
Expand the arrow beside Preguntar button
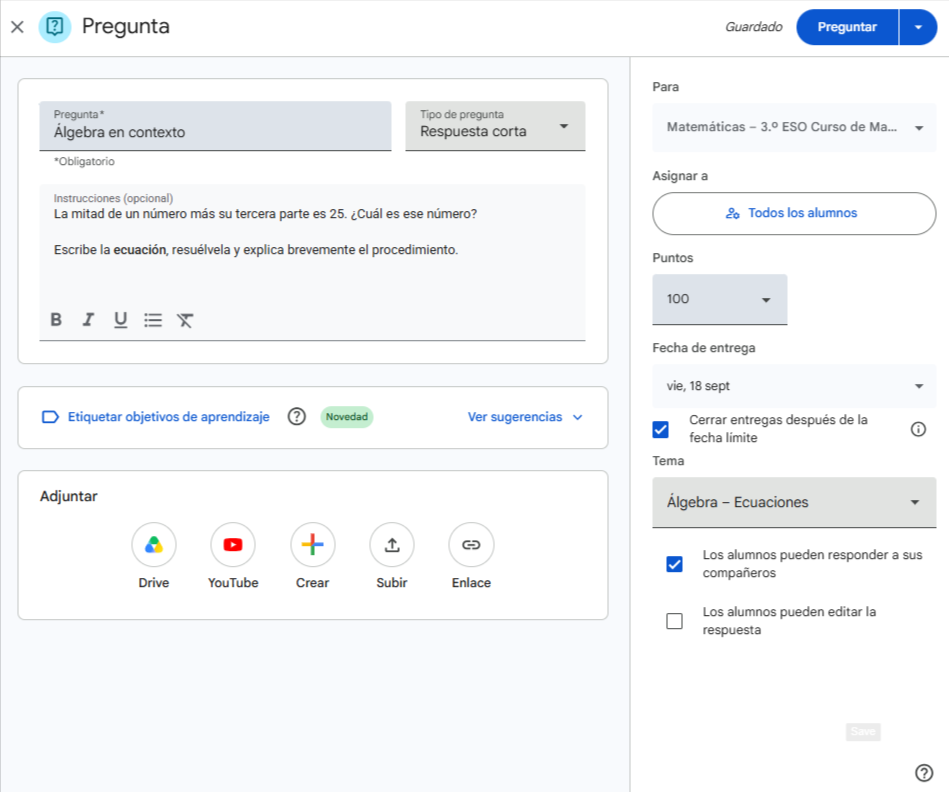[918, 27]
